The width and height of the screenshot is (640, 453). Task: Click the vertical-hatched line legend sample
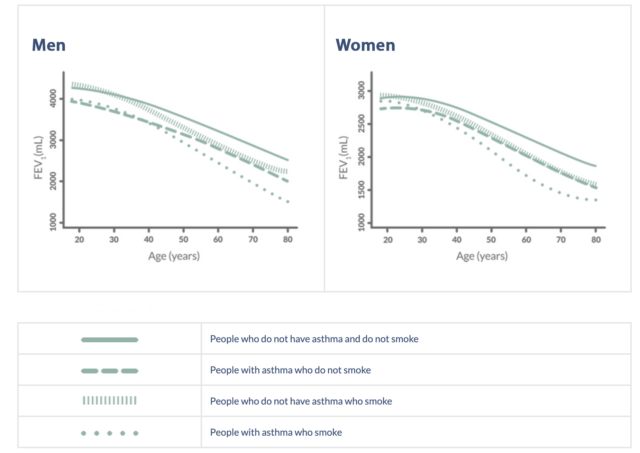pyautogui.click(x=110, y=401)
